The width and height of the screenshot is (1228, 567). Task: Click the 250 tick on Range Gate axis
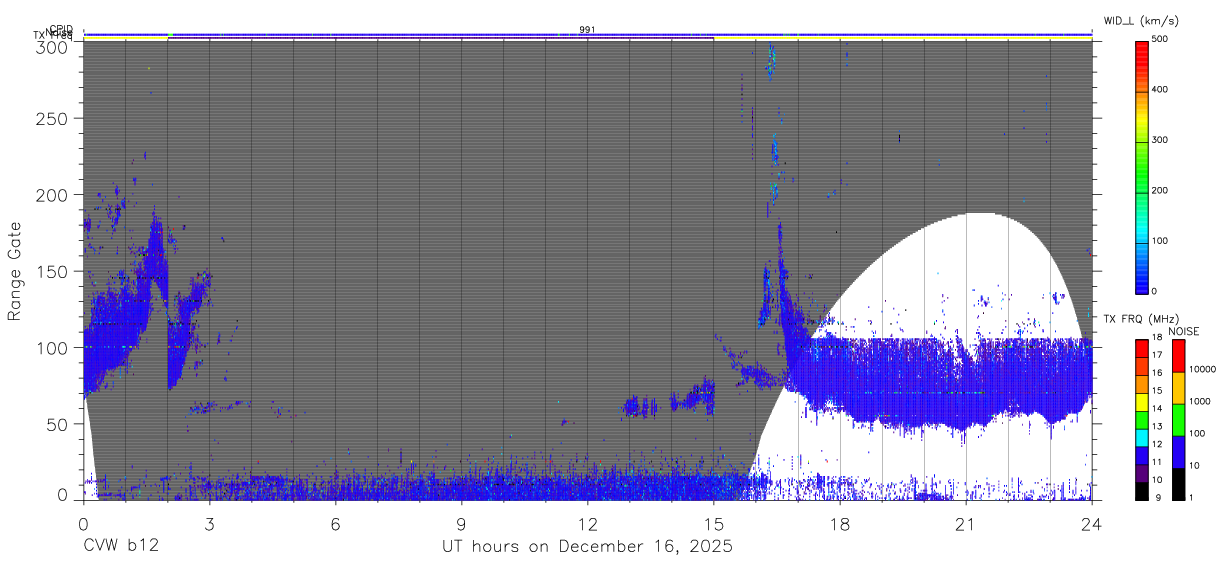pyautogui.click(x=50, y=118)
